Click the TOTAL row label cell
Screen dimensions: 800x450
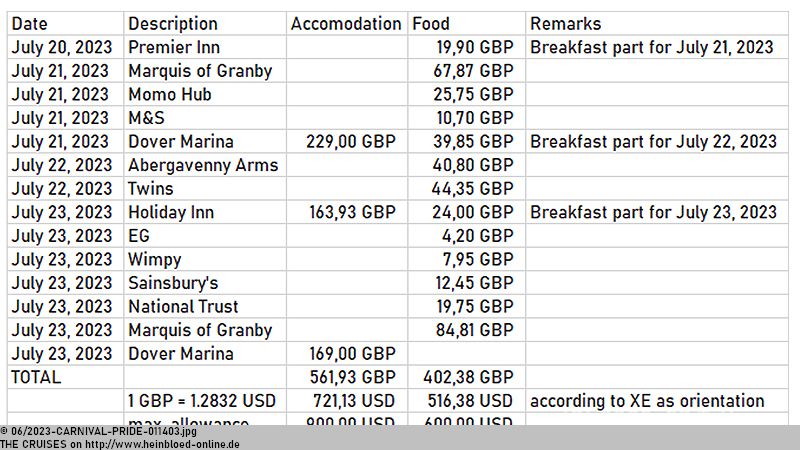pyautogui.click(x=65, y=377)
